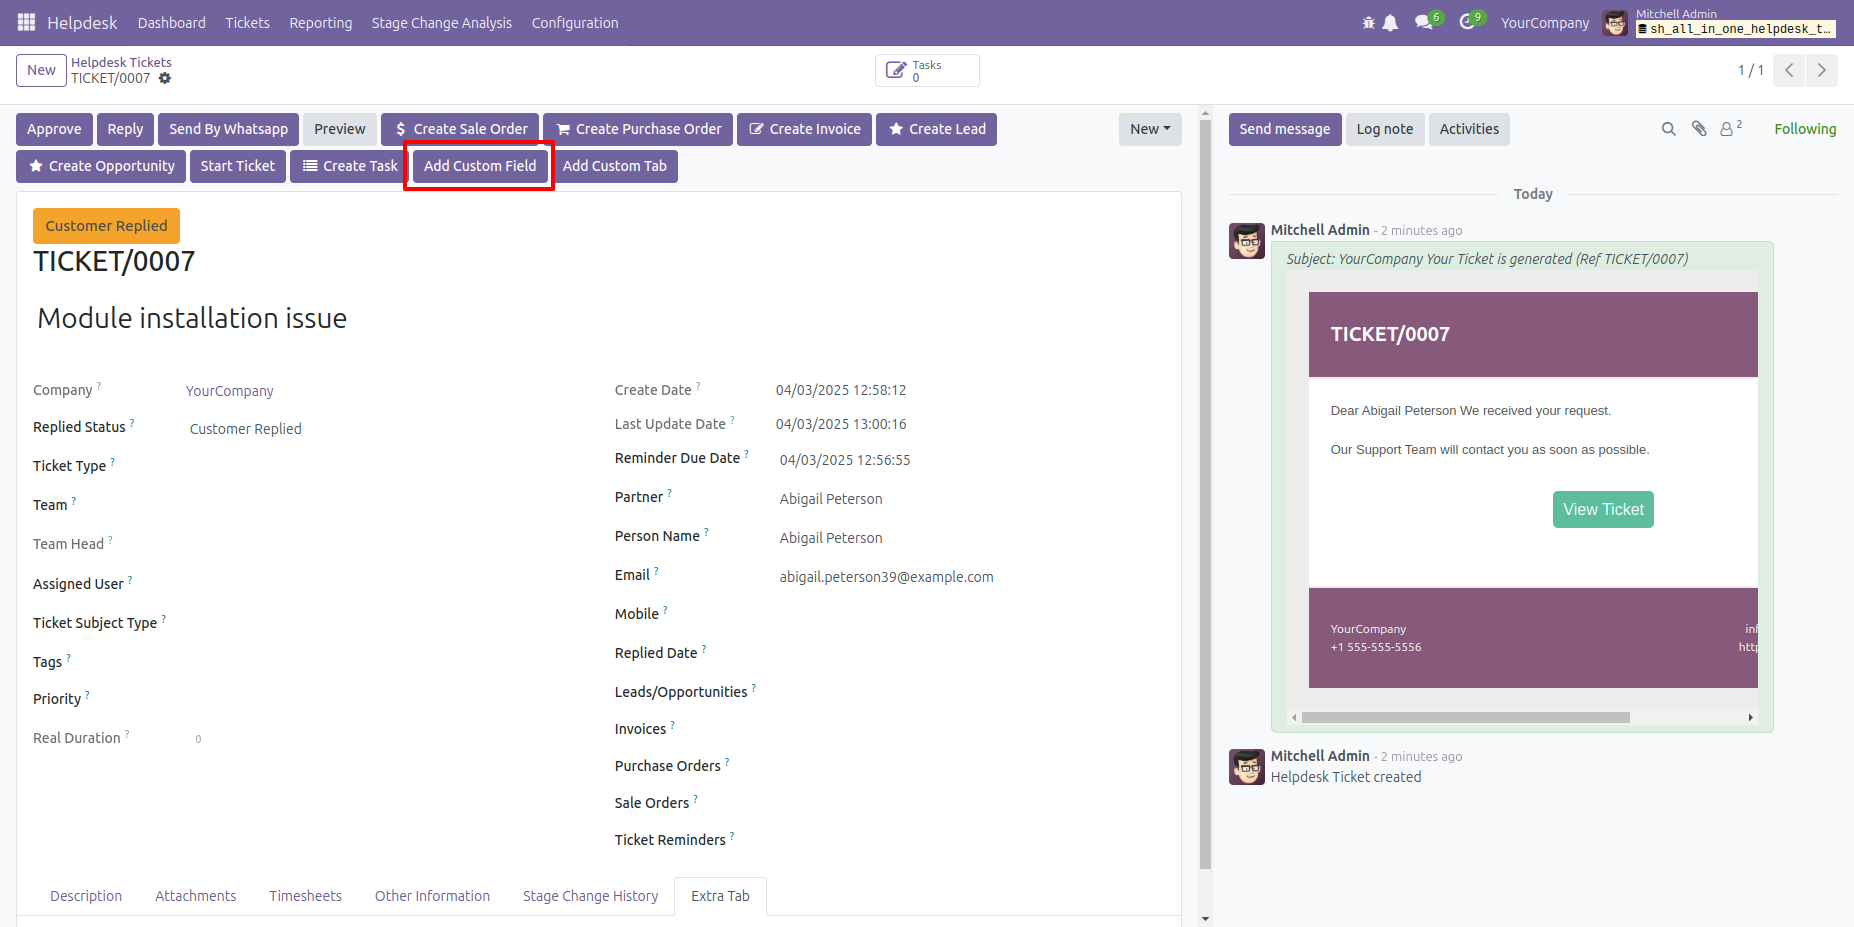Expand the New dropdown on the form

click(1150, 129)
